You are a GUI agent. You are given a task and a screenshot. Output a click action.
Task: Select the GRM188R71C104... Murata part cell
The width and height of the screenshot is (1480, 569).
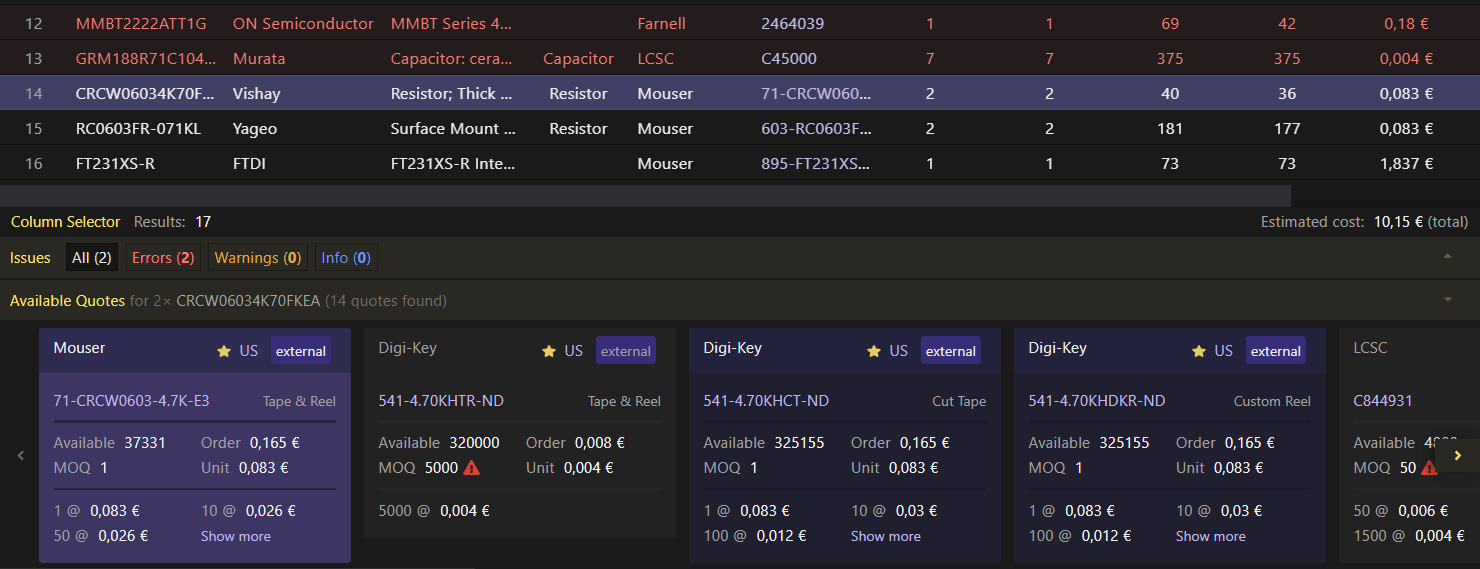145,59
